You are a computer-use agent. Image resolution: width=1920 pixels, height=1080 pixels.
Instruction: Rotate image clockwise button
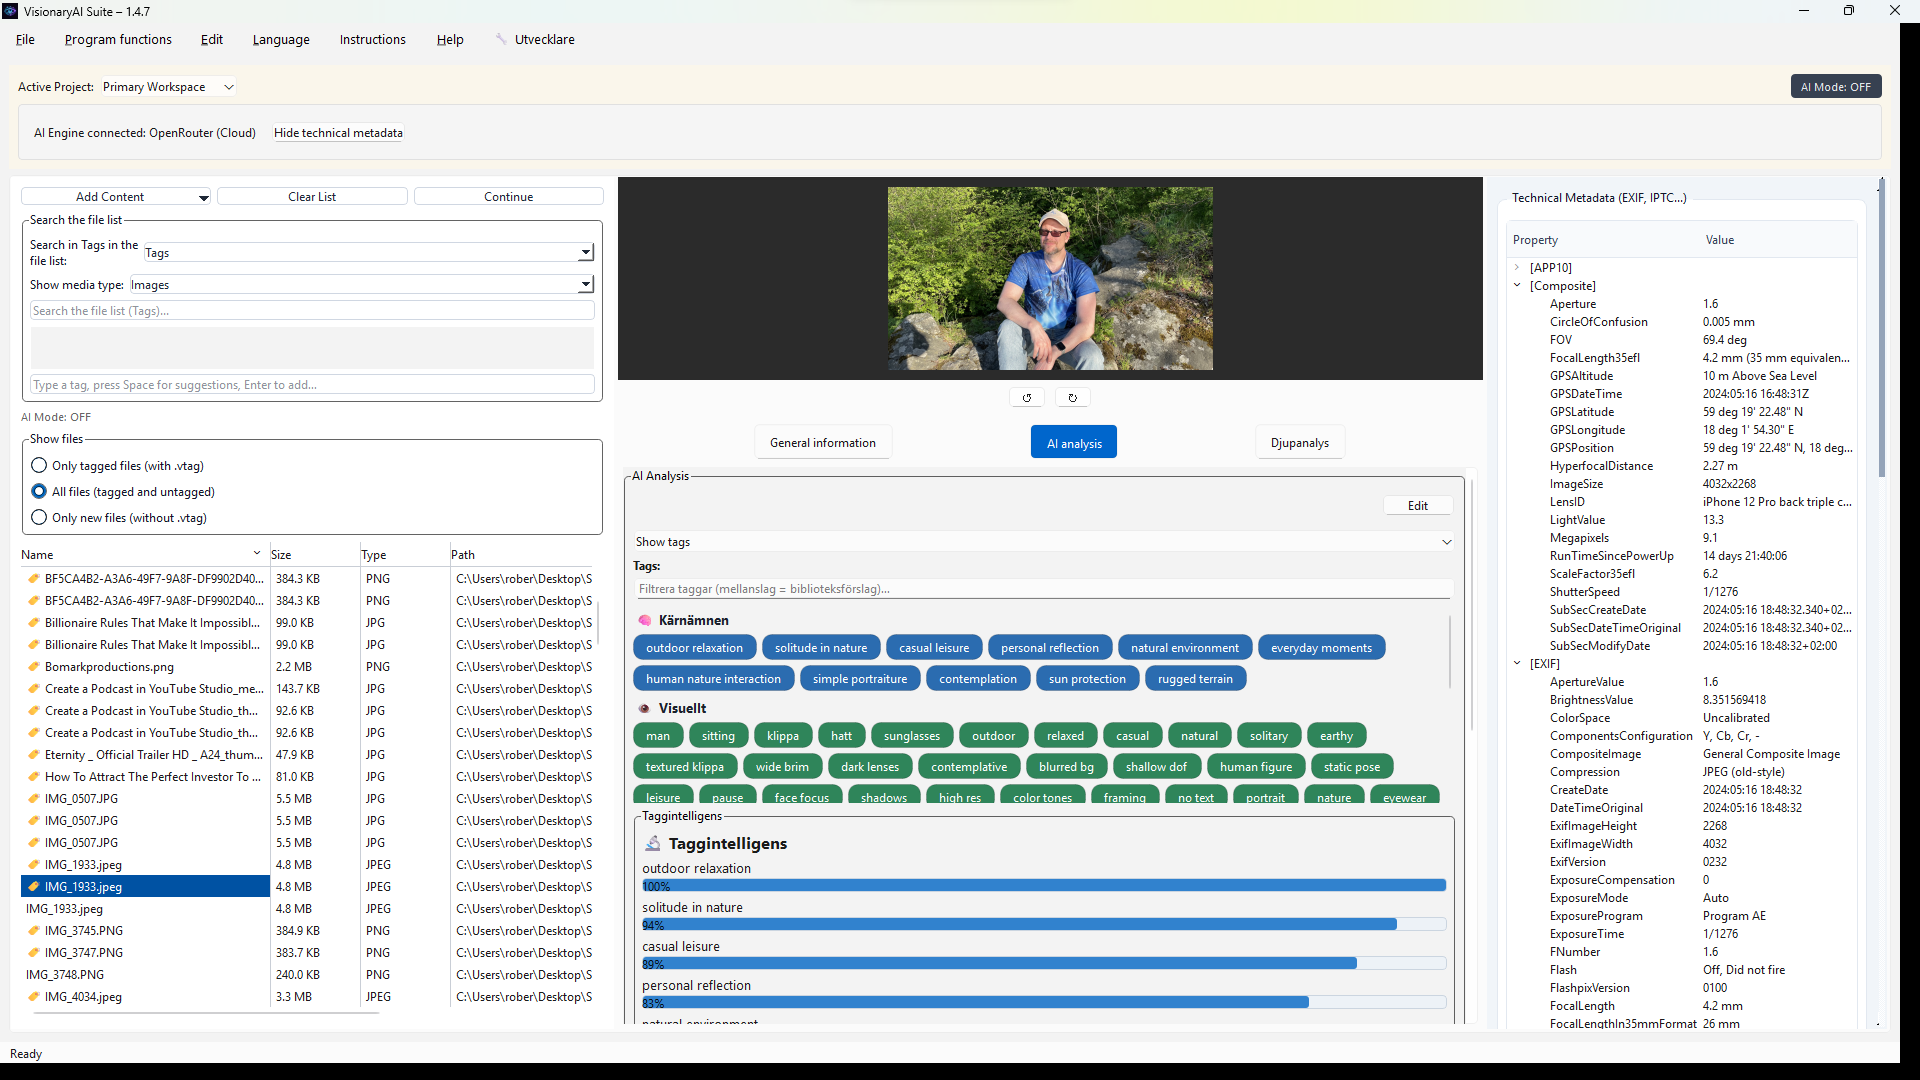click(1072, 398)
